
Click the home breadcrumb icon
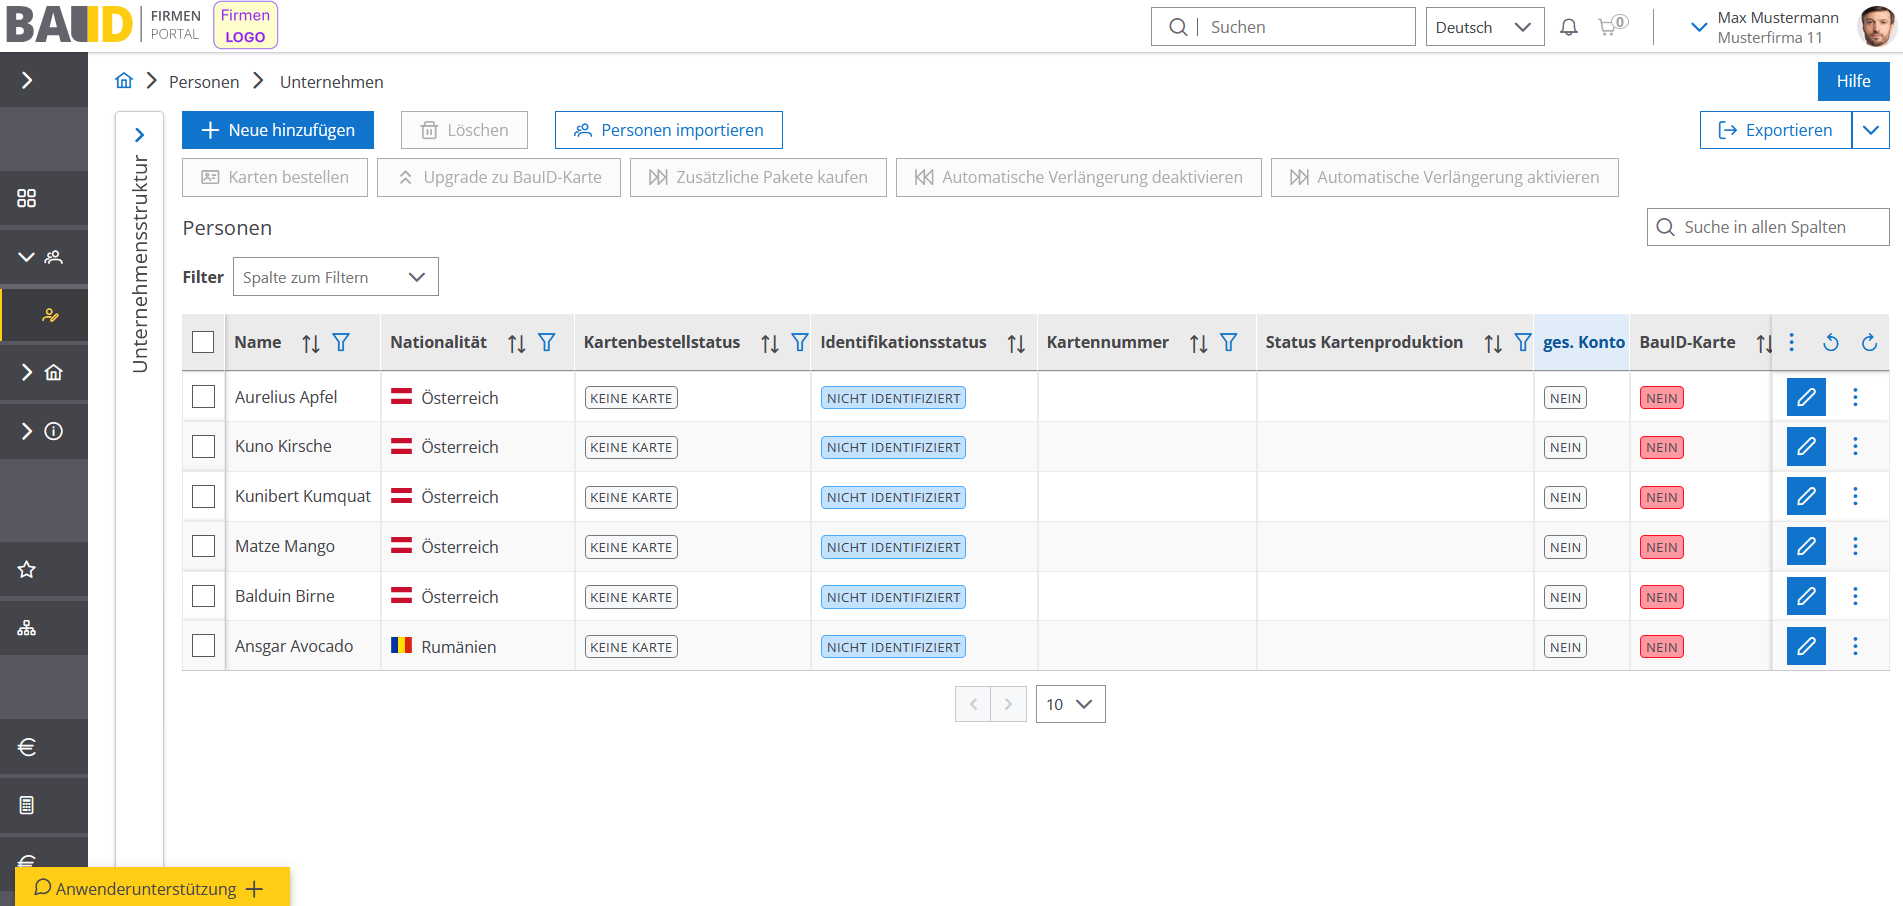124,81
